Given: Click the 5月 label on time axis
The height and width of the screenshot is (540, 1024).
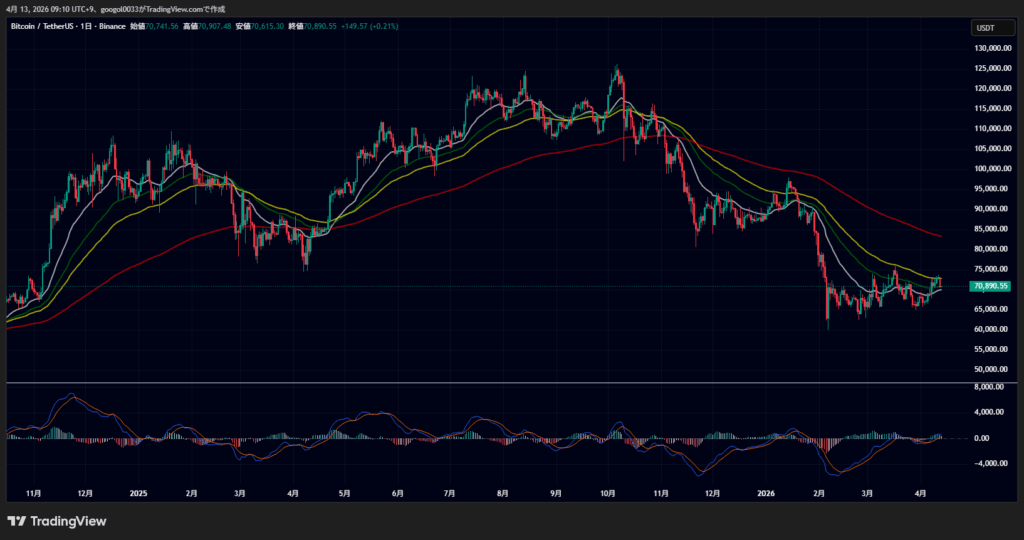Looking at the screenshot, I should point(344,494).
